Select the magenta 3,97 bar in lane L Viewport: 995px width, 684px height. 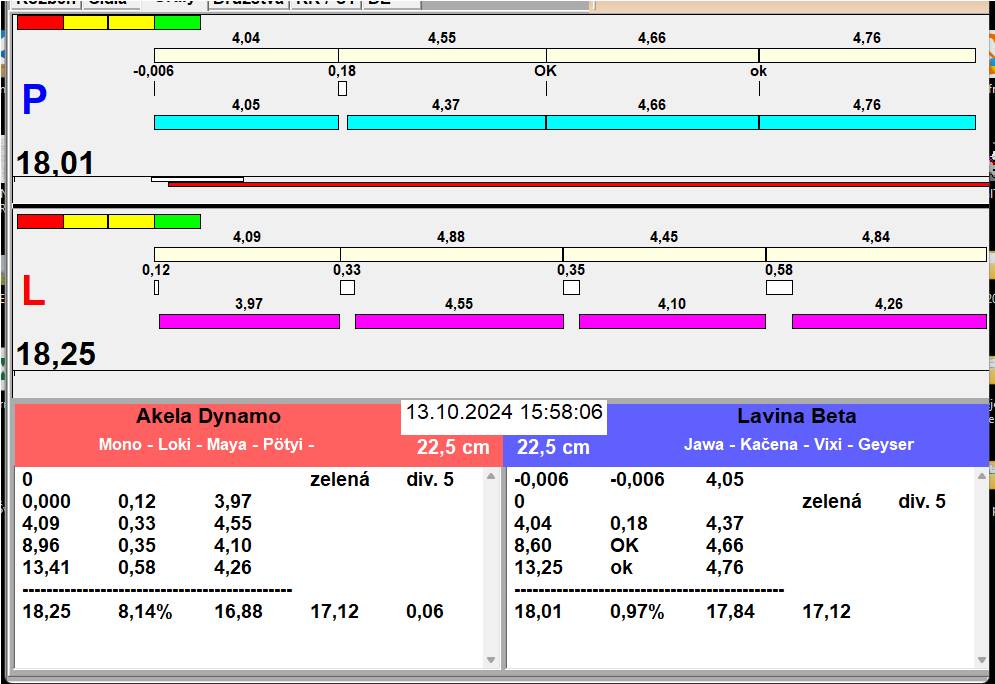[x=249, y=321]
